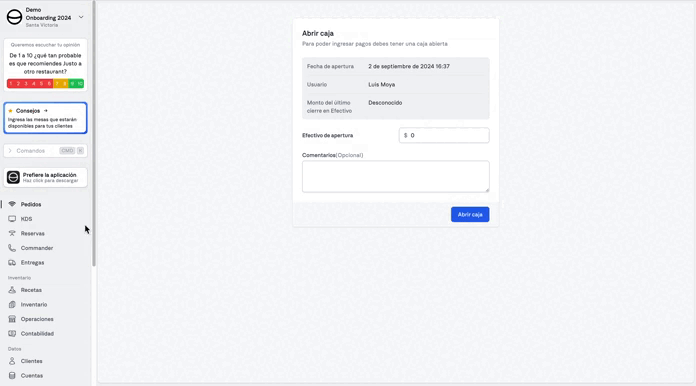
Task: Open the Consejos tips card
Action: tap(45, 118)
